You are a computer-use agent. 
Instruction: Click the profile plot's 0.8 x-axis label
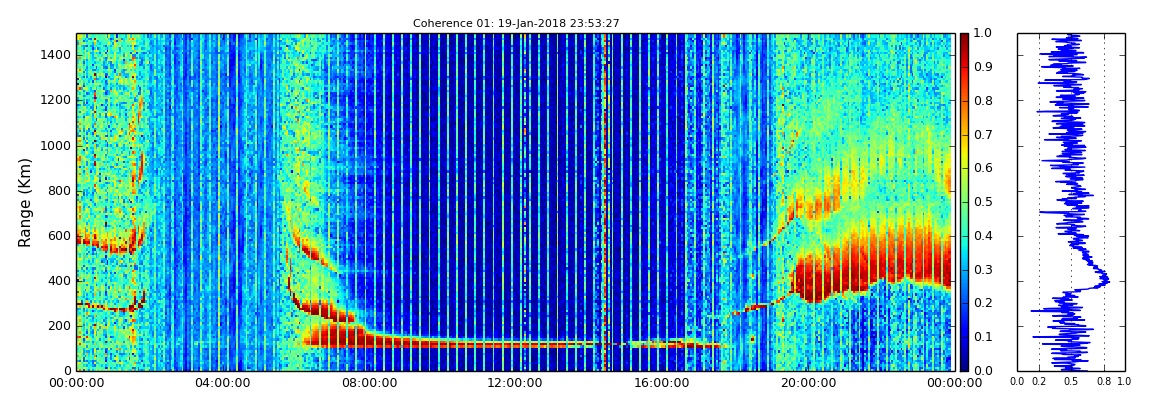click(x=1104, y=382)
